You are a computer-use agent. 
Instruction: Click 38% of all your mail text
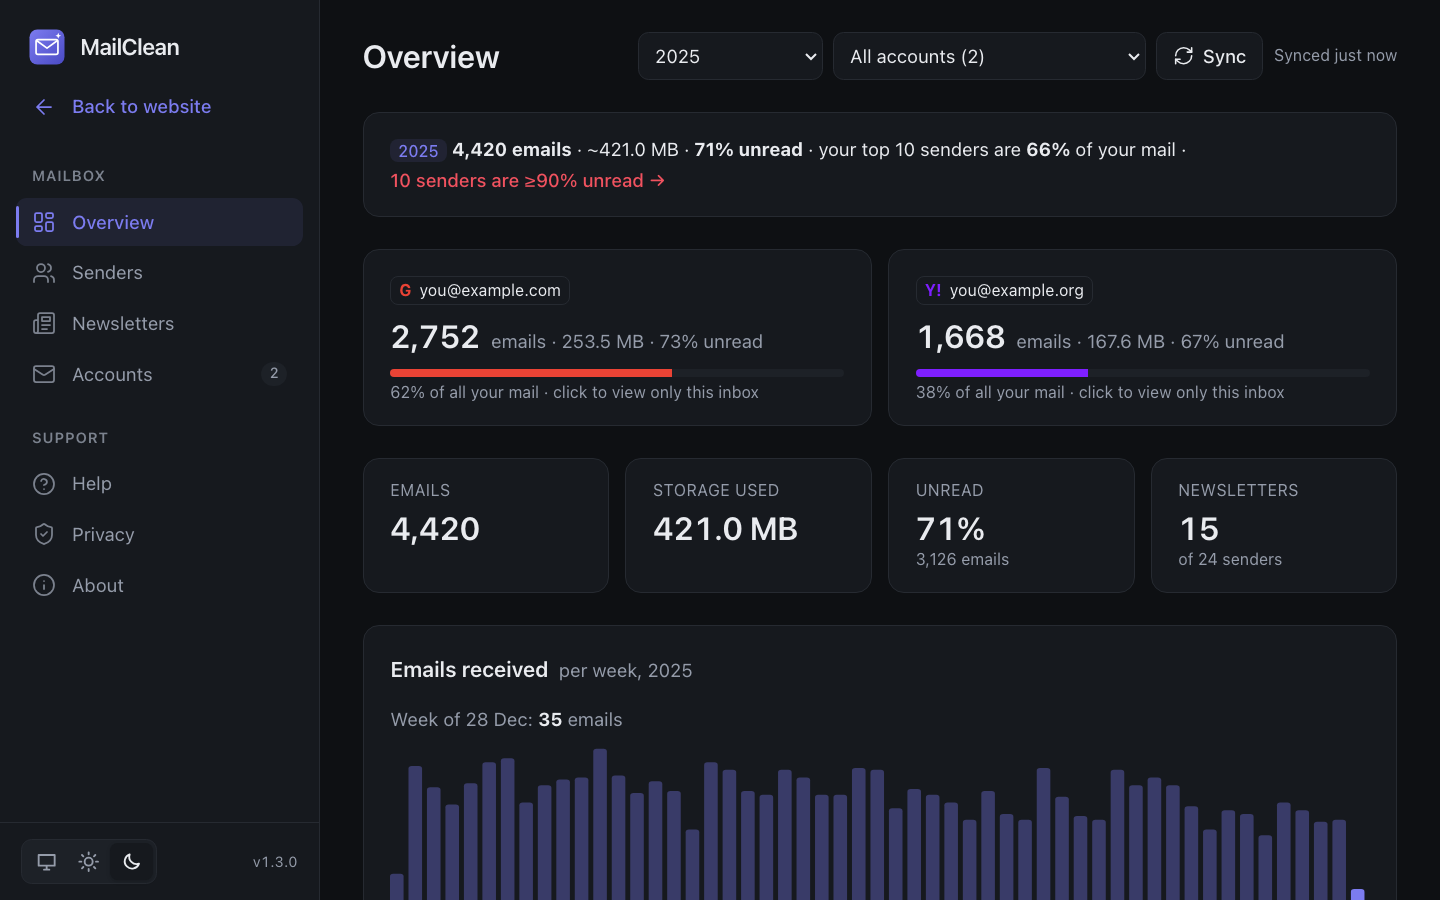(x=990, y=393)
